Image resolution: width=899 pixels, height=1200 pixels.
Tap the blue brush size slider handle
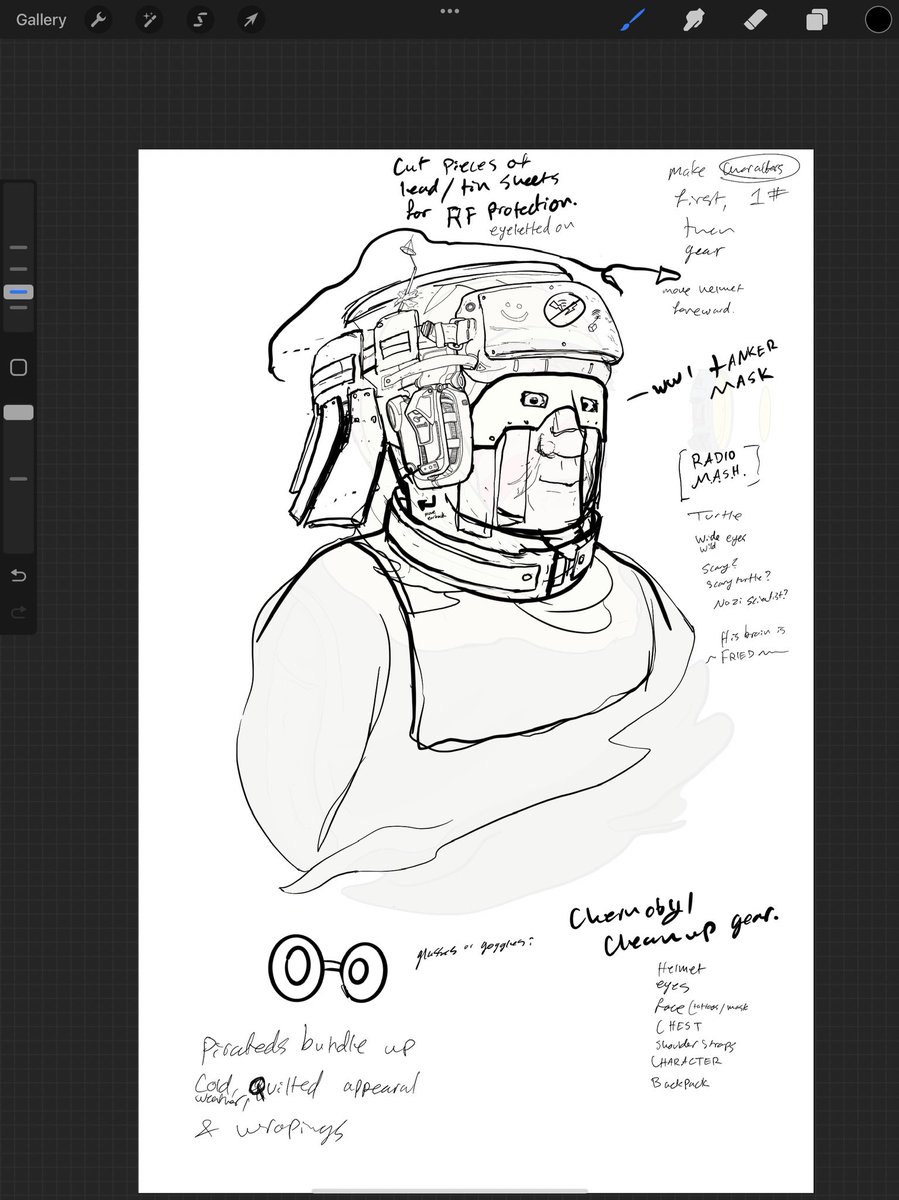tap(18, 292)
